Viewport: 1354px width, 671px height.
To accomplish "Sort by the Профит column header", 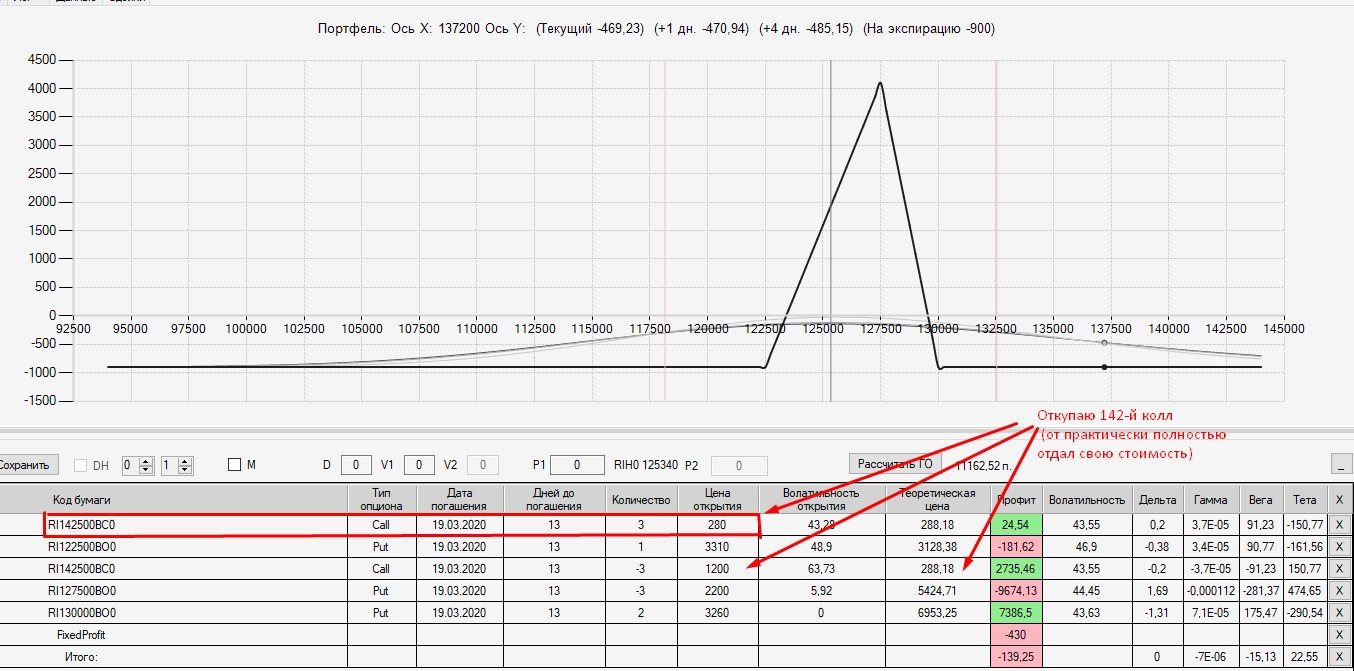I will point(1016,499).
